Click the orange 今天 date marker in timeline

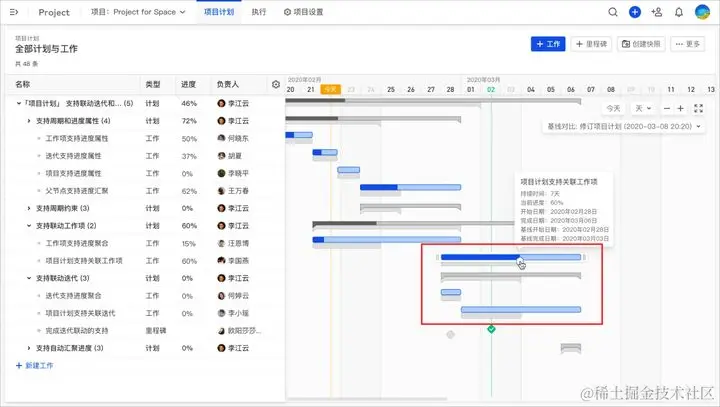point(330,90)
